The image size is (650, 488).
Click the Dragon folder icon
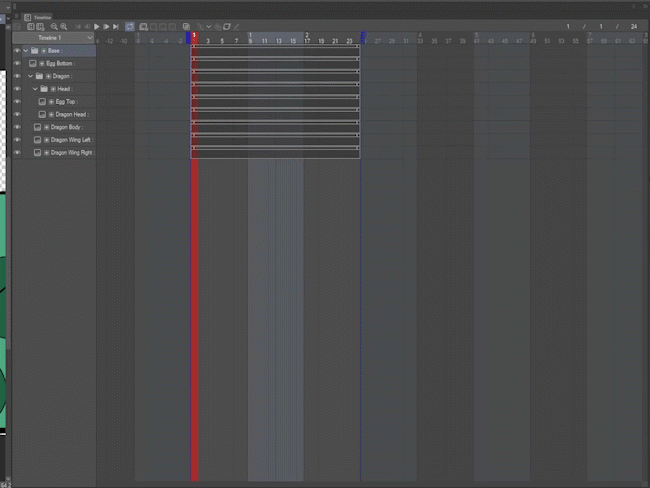pyautogui.click(x=39, y=76)
